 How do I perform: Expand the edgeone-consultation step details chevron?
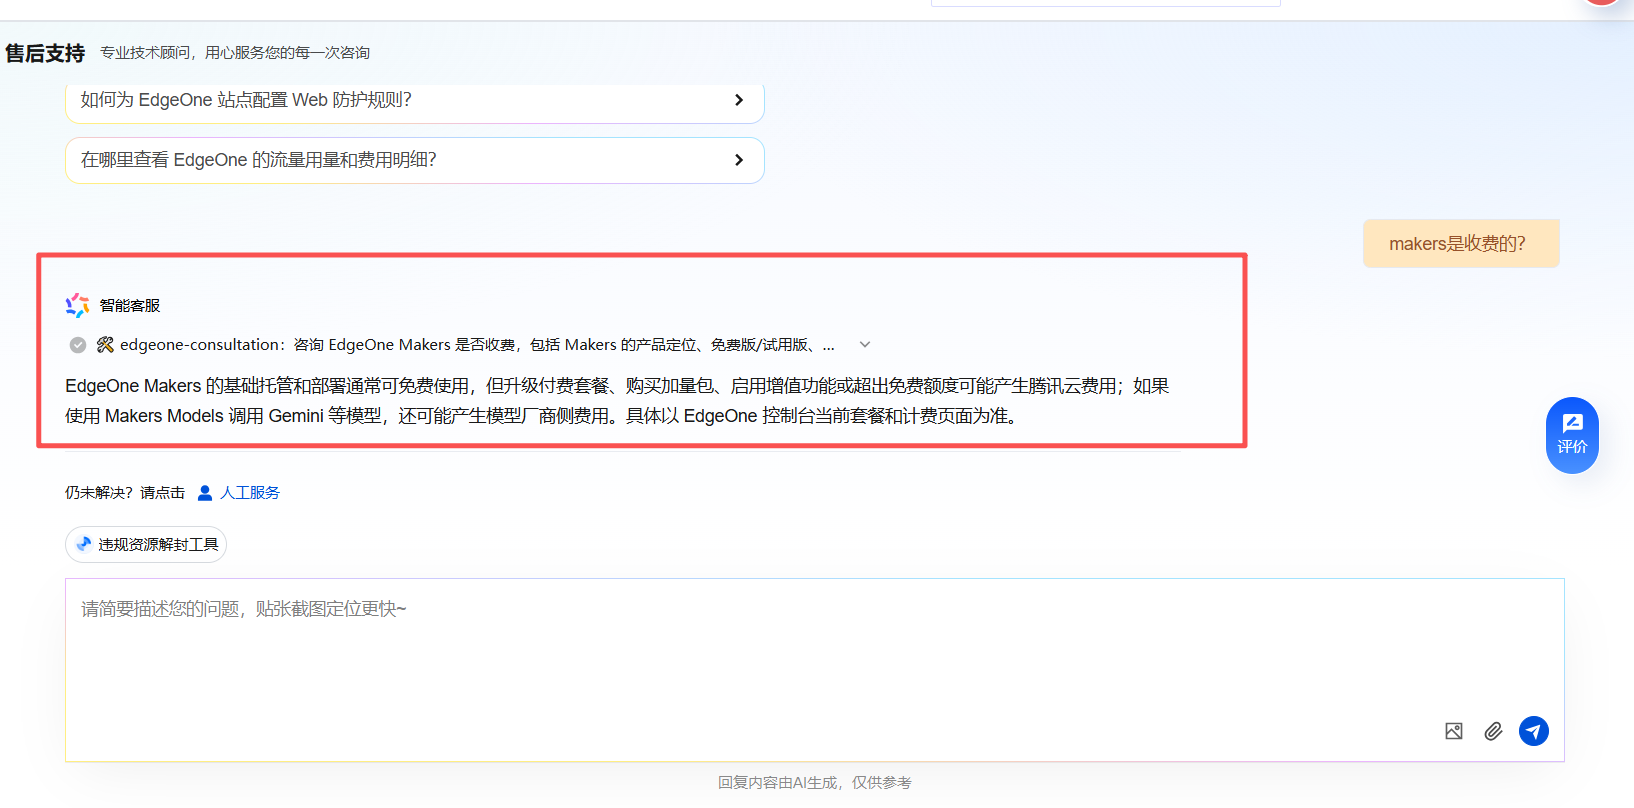[x=865, y=345]
